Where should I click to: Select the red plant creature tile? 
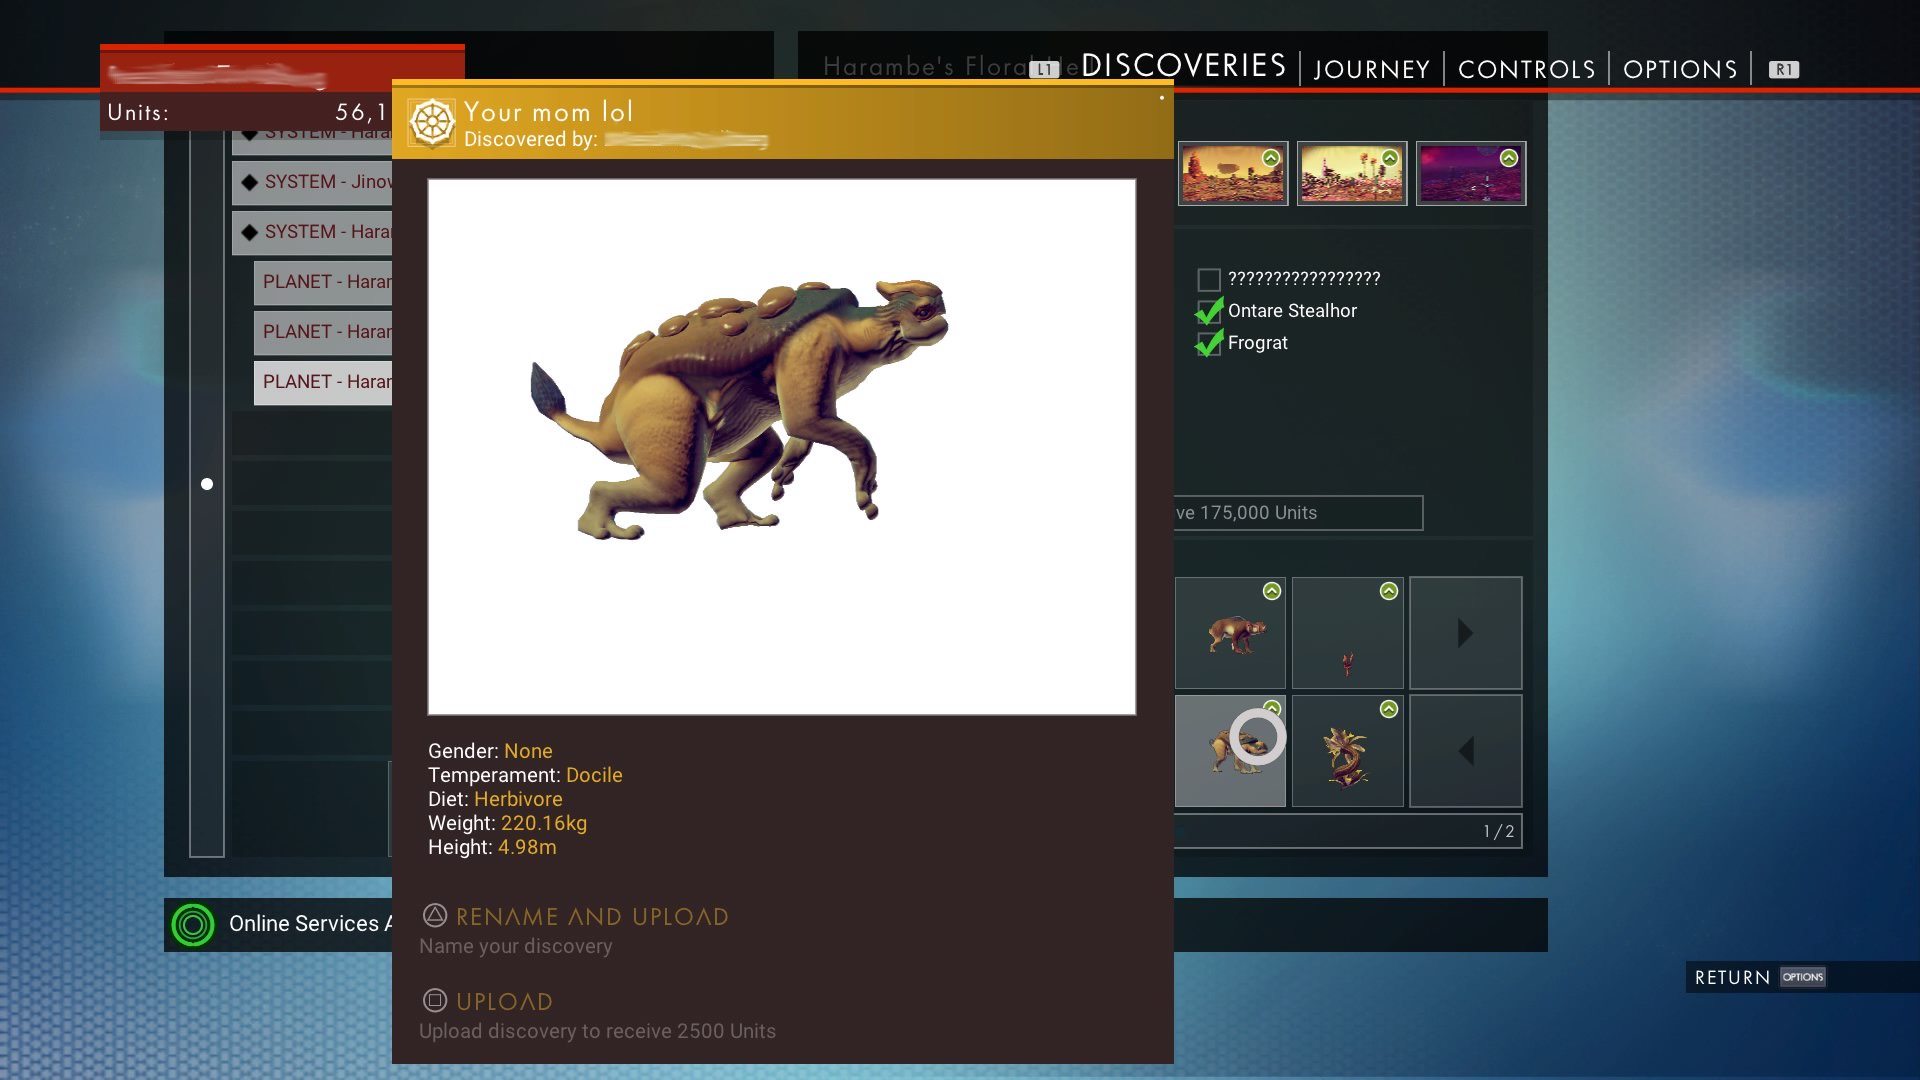tap(1347, 633)
